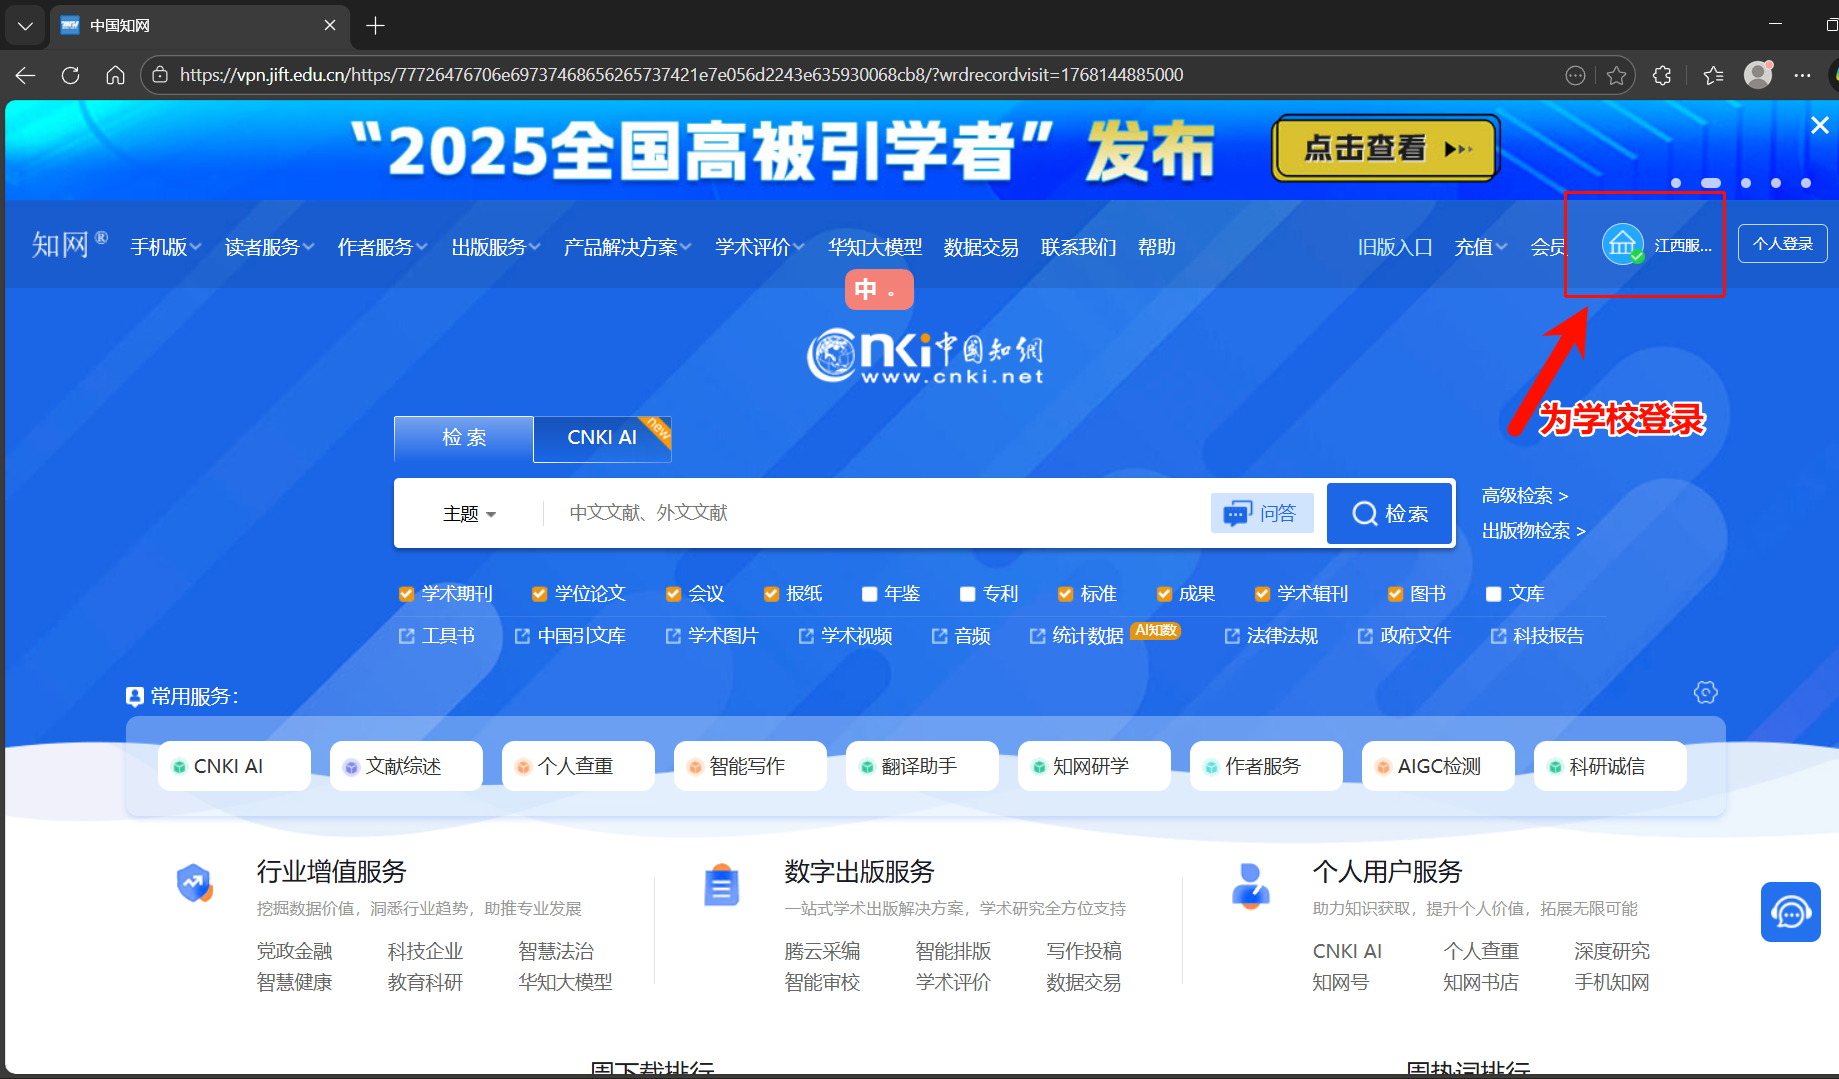
Task: Expand the 出版服务 menu
Action: click(495, 247)
